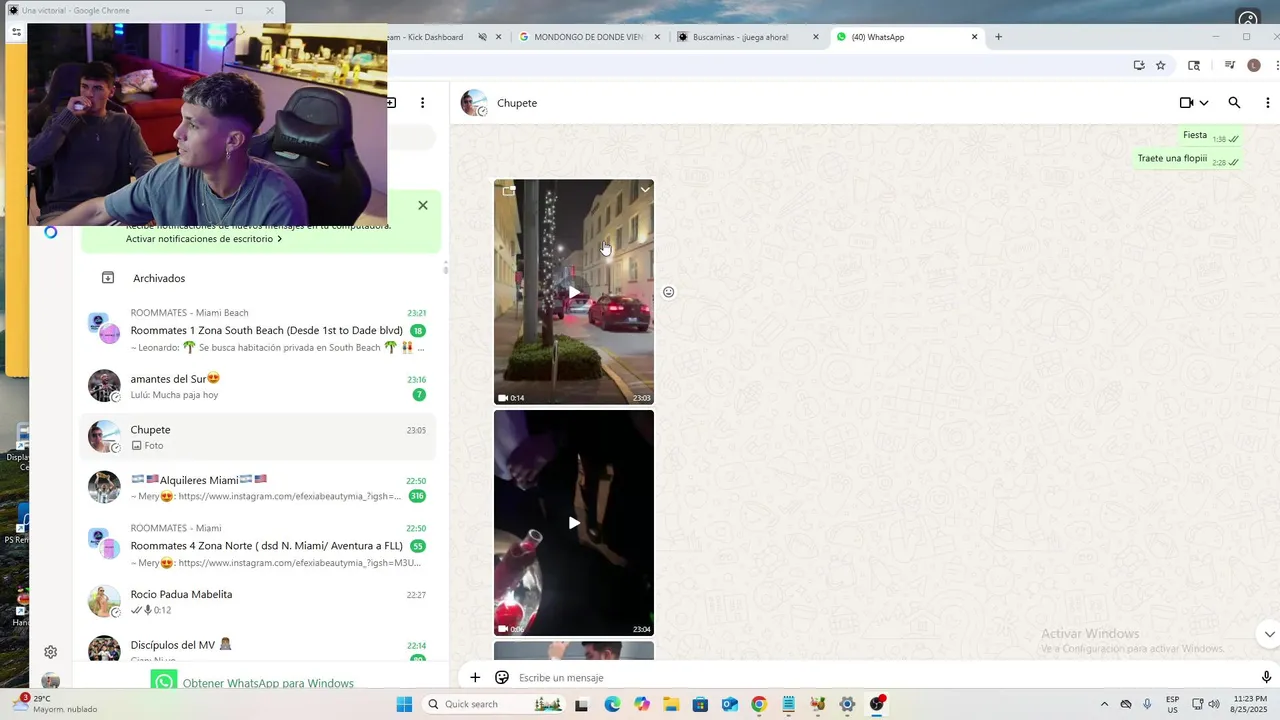
Task: Open the chat list three-dot menu
Action: (x=423, y=103)
